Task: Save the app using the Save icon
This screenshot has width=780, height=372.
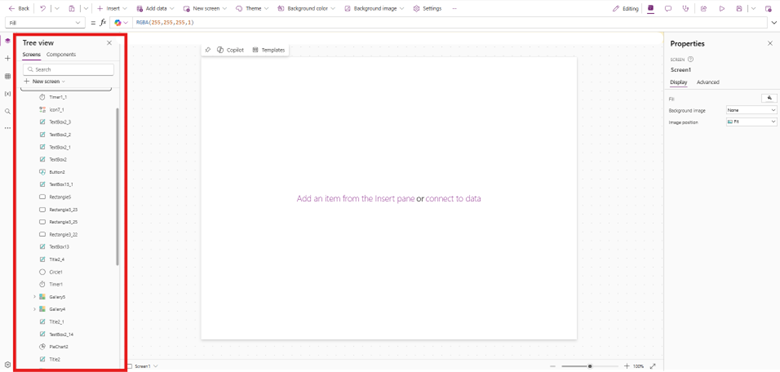Action: (739, 8)
